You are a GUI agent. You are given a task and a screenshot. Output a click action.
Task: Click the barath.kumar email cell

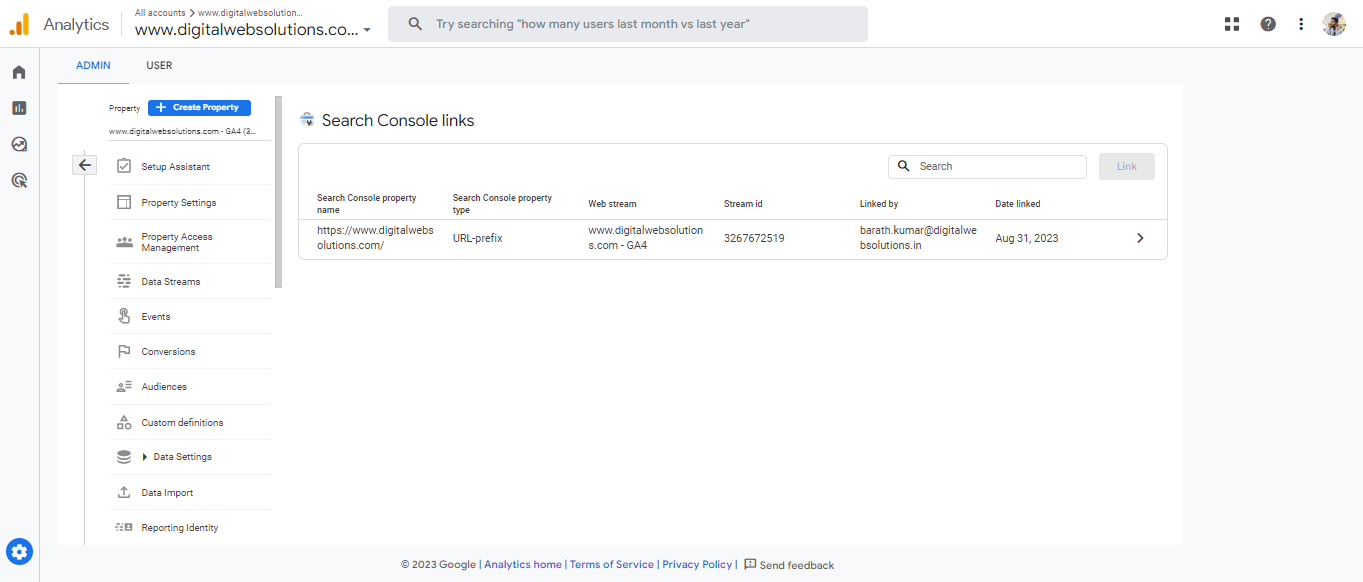(x=918, y=238)
